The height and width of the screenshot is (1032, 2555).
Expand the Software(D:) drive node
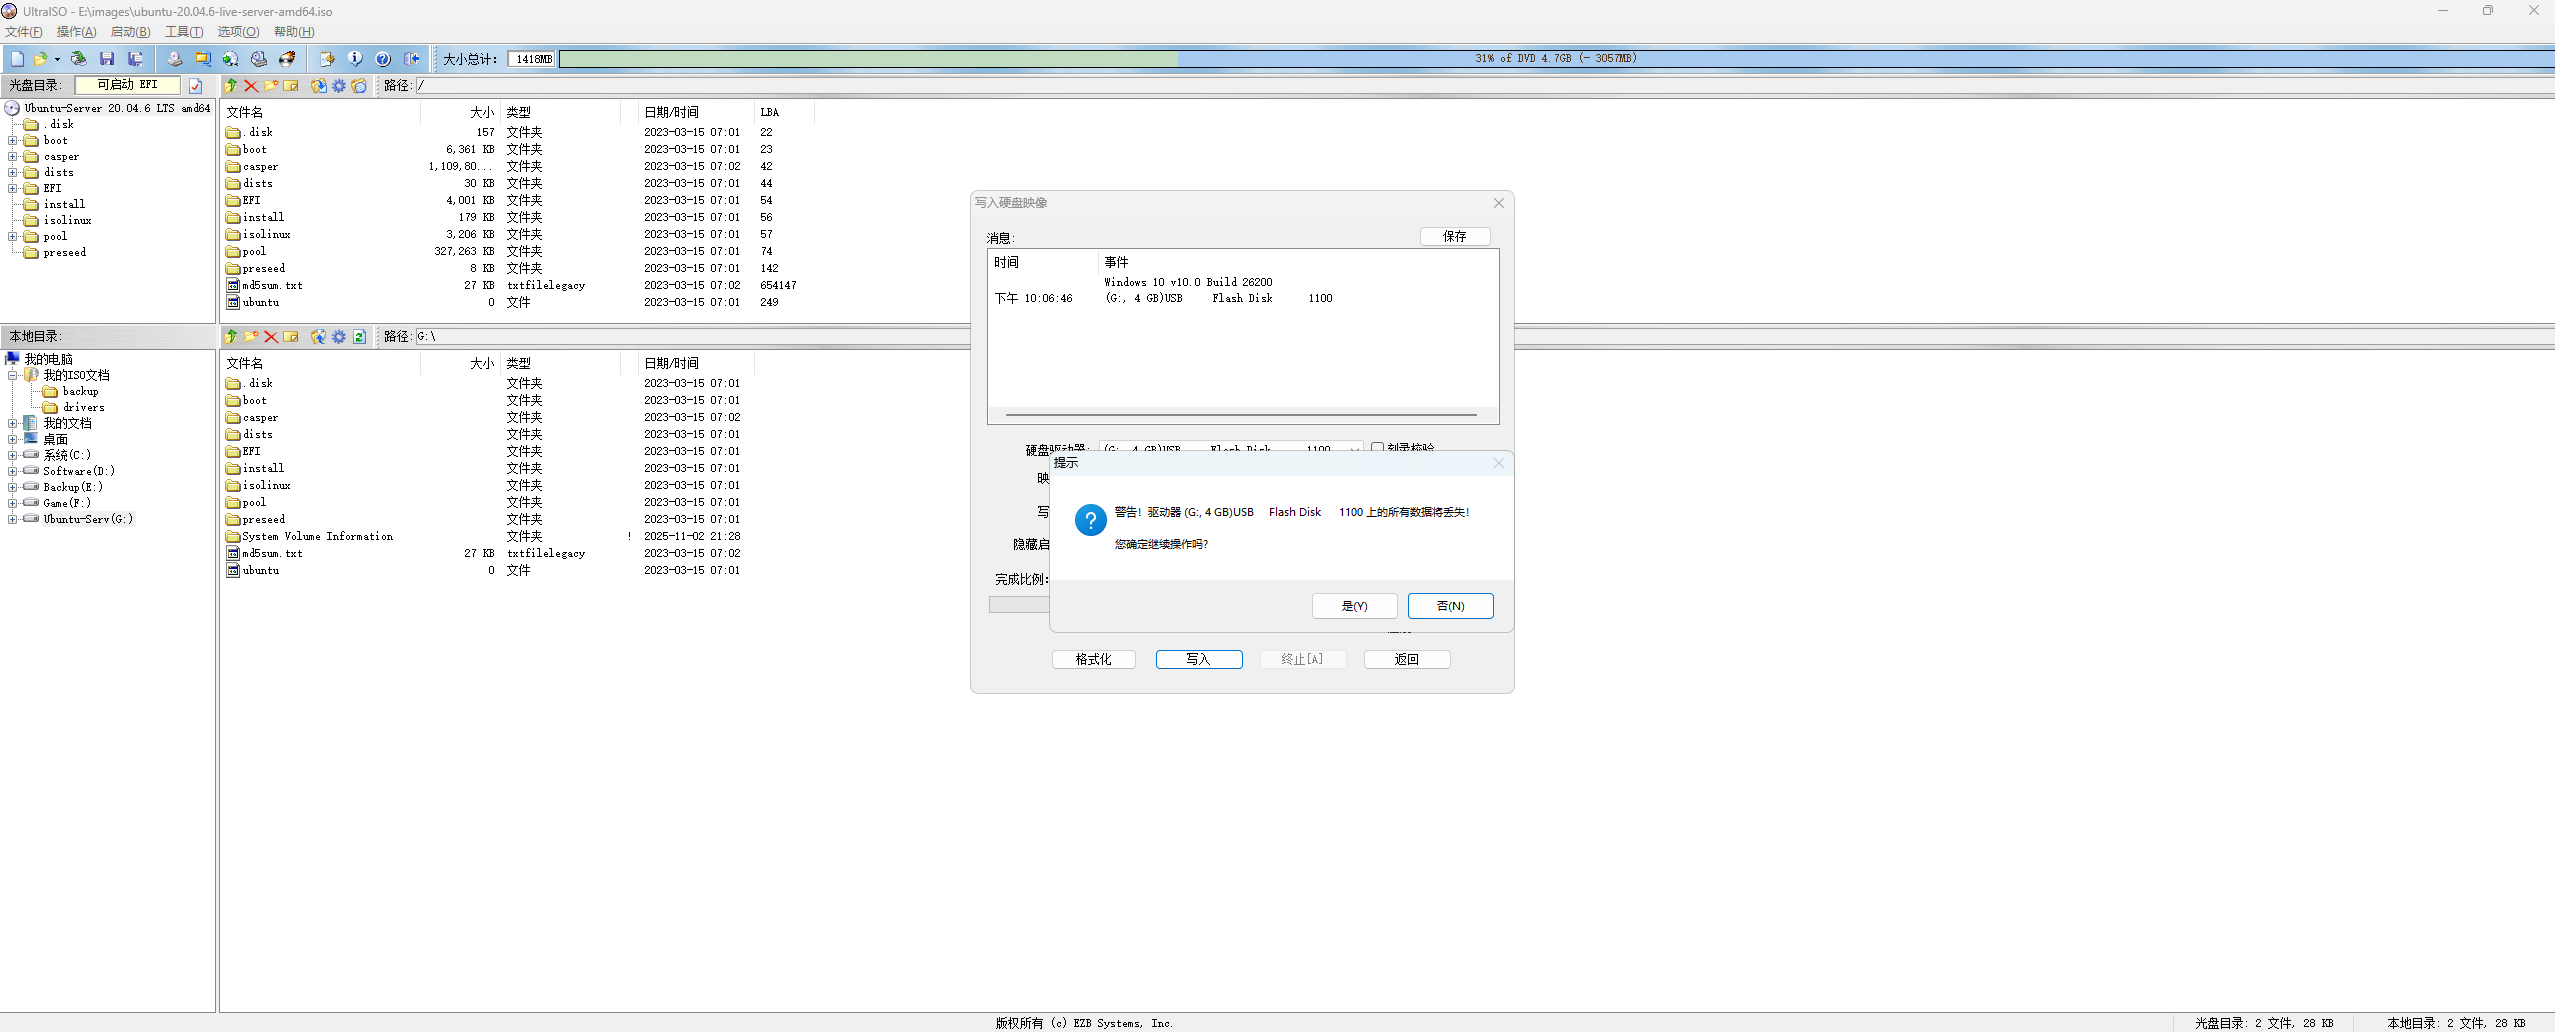point(13,471)
